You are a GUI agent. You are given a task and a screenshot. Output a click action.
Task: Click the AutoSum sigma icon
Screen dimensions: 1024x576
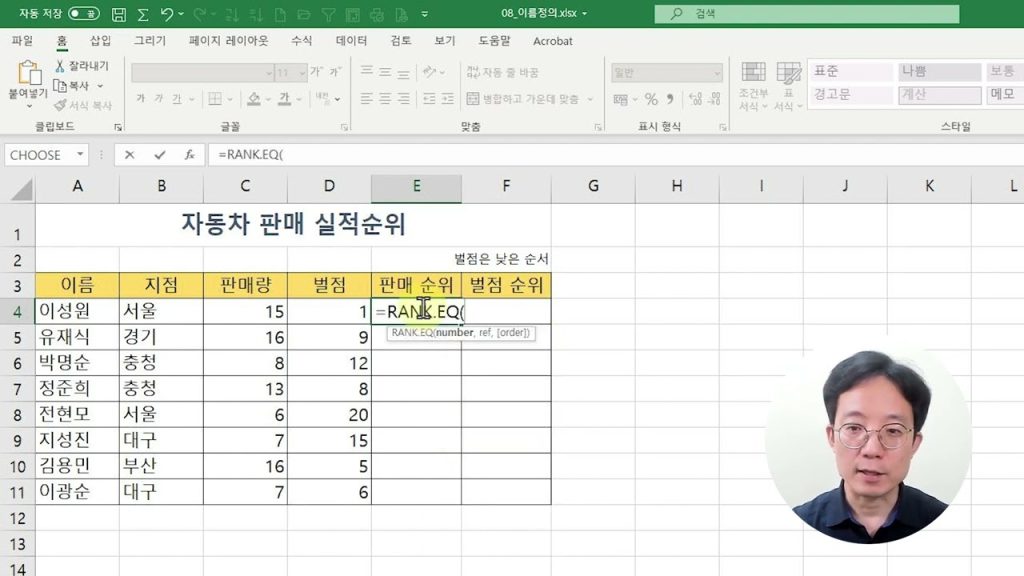[142, 14]
